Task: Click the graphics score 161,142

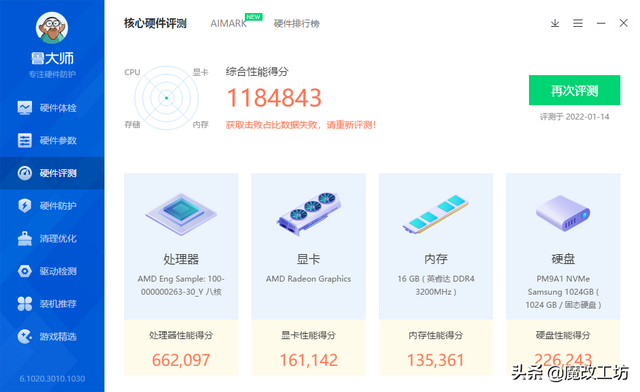Action: point(309,360)
